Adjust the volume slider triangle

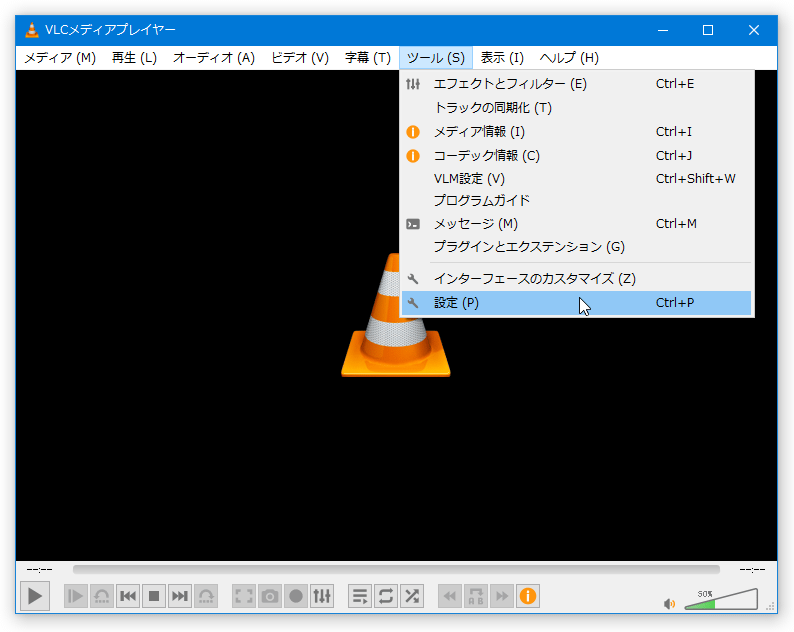(x=721, y=599)
